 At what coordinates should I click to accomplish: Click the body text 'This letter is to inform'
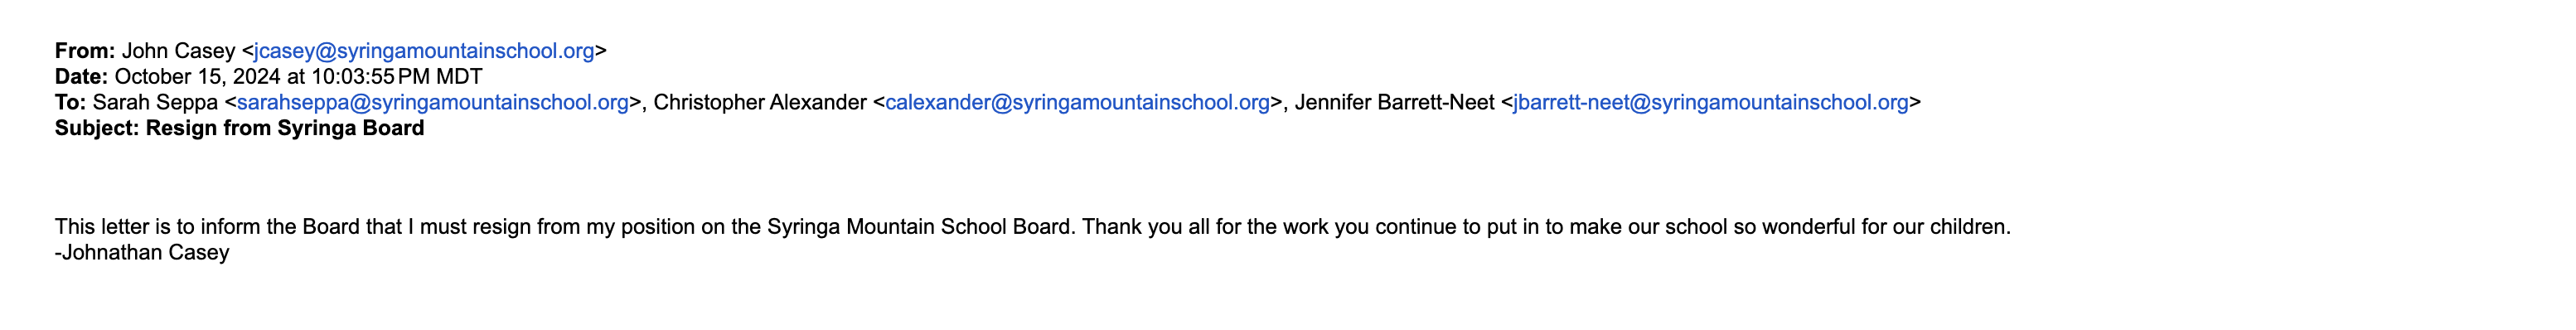point(159,227)
